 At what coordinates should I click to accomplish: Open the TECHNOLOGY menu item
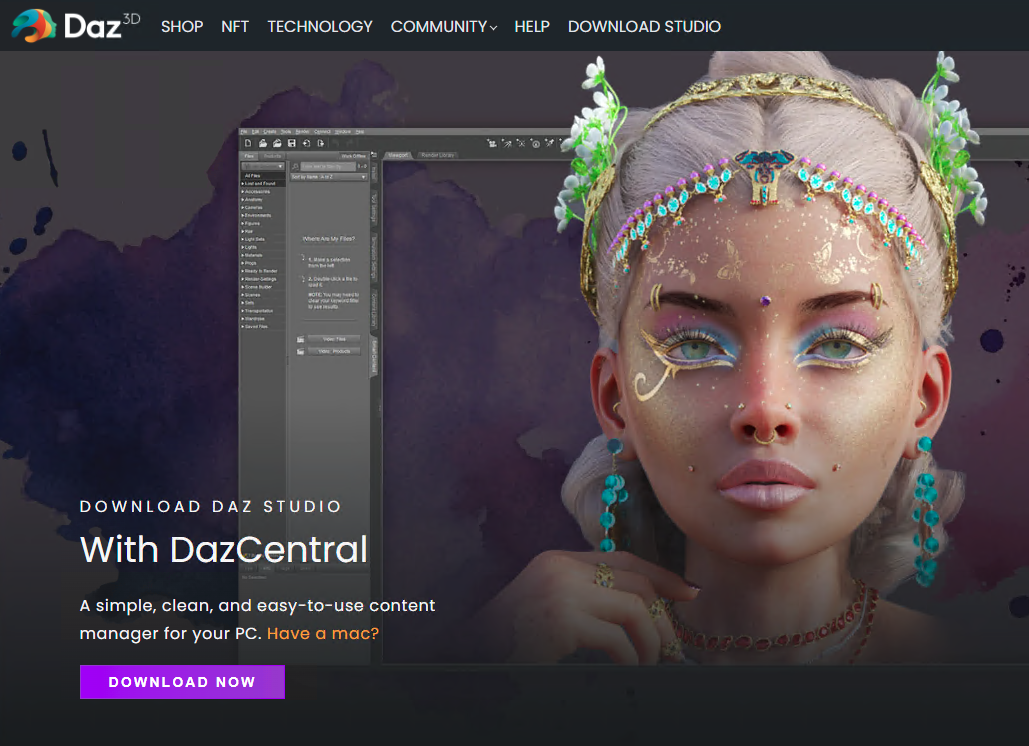320,27
